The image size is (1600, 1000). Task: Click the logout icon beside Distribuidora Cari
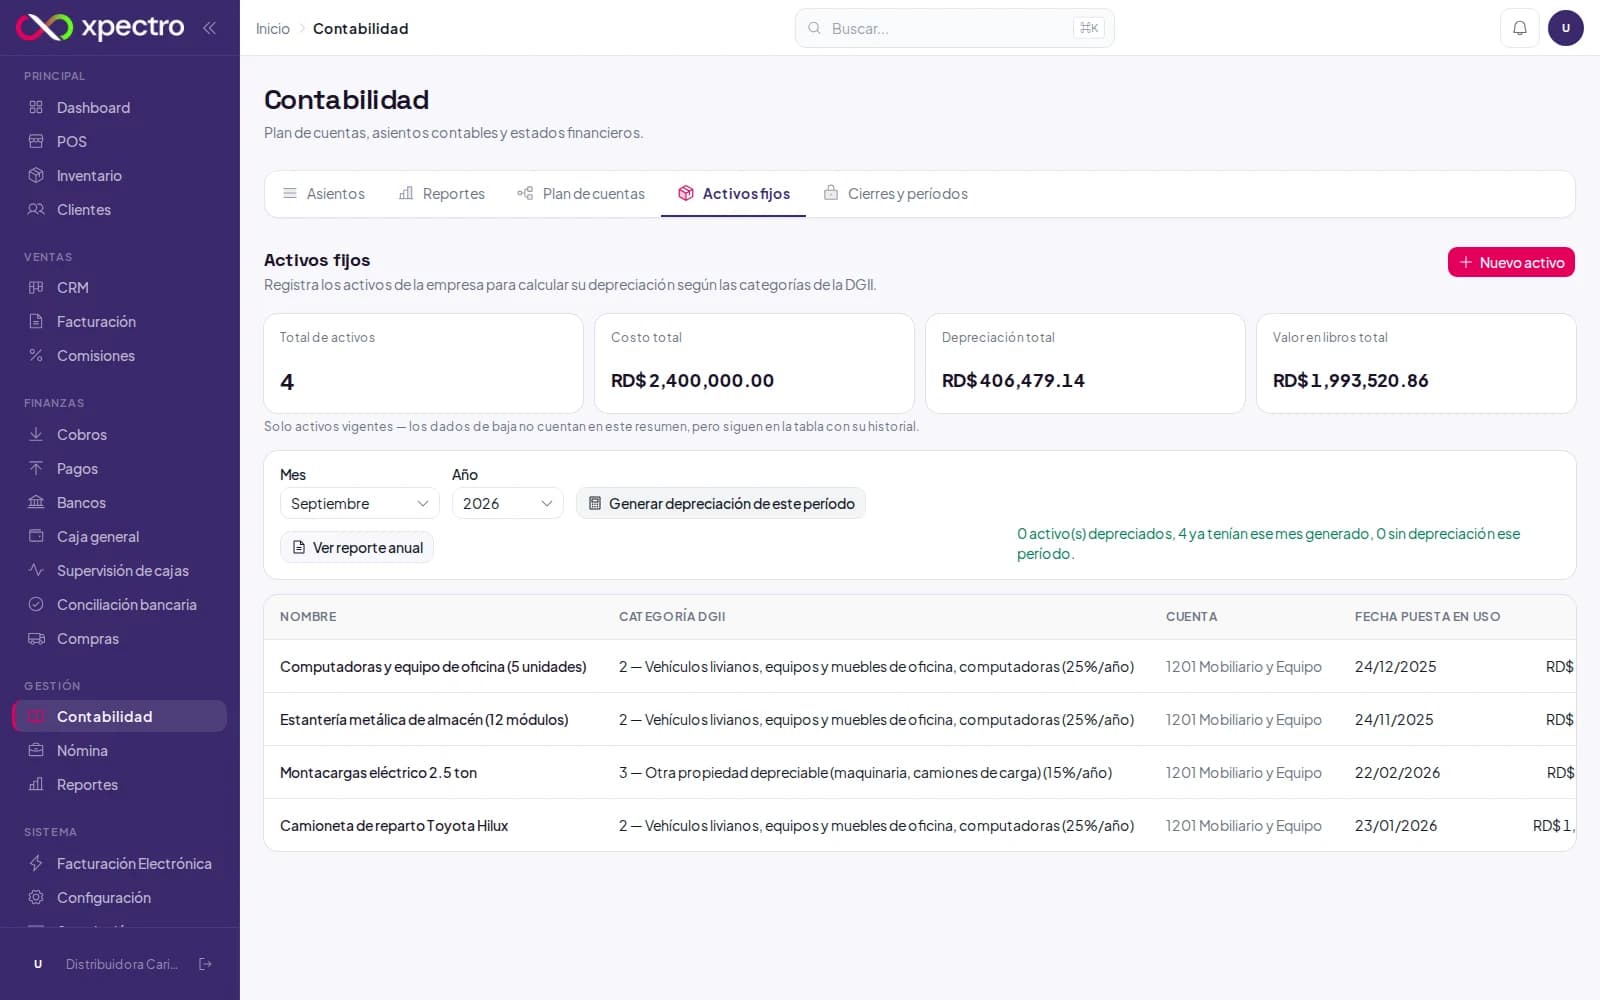pos(205,964)
